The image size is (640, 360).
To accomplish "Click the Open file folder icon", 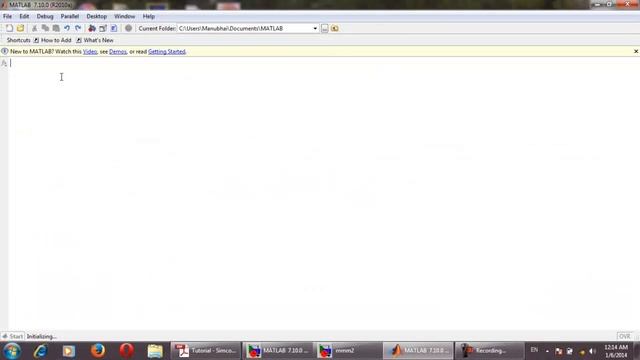I will [20, 28].
